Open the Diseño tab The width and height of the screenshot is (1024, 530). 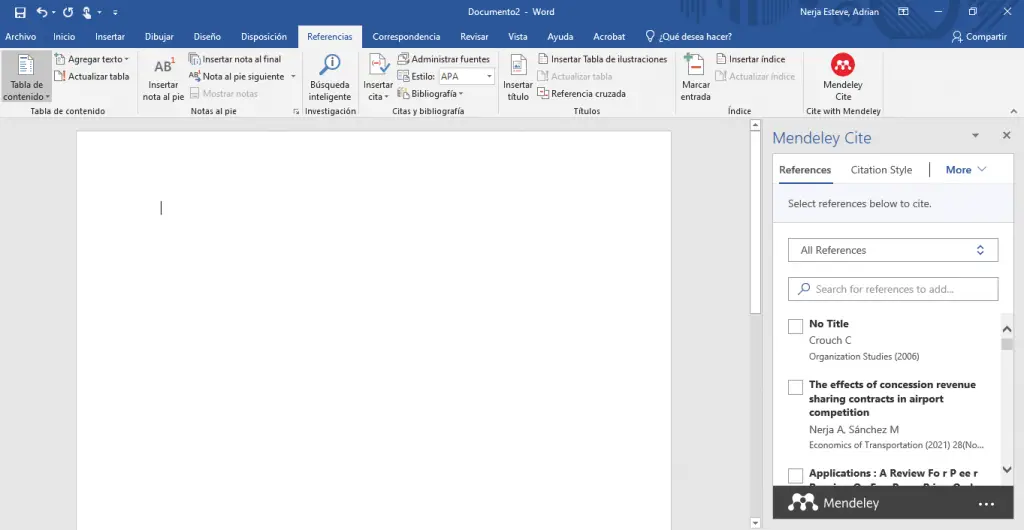click(x=207, y=37)
